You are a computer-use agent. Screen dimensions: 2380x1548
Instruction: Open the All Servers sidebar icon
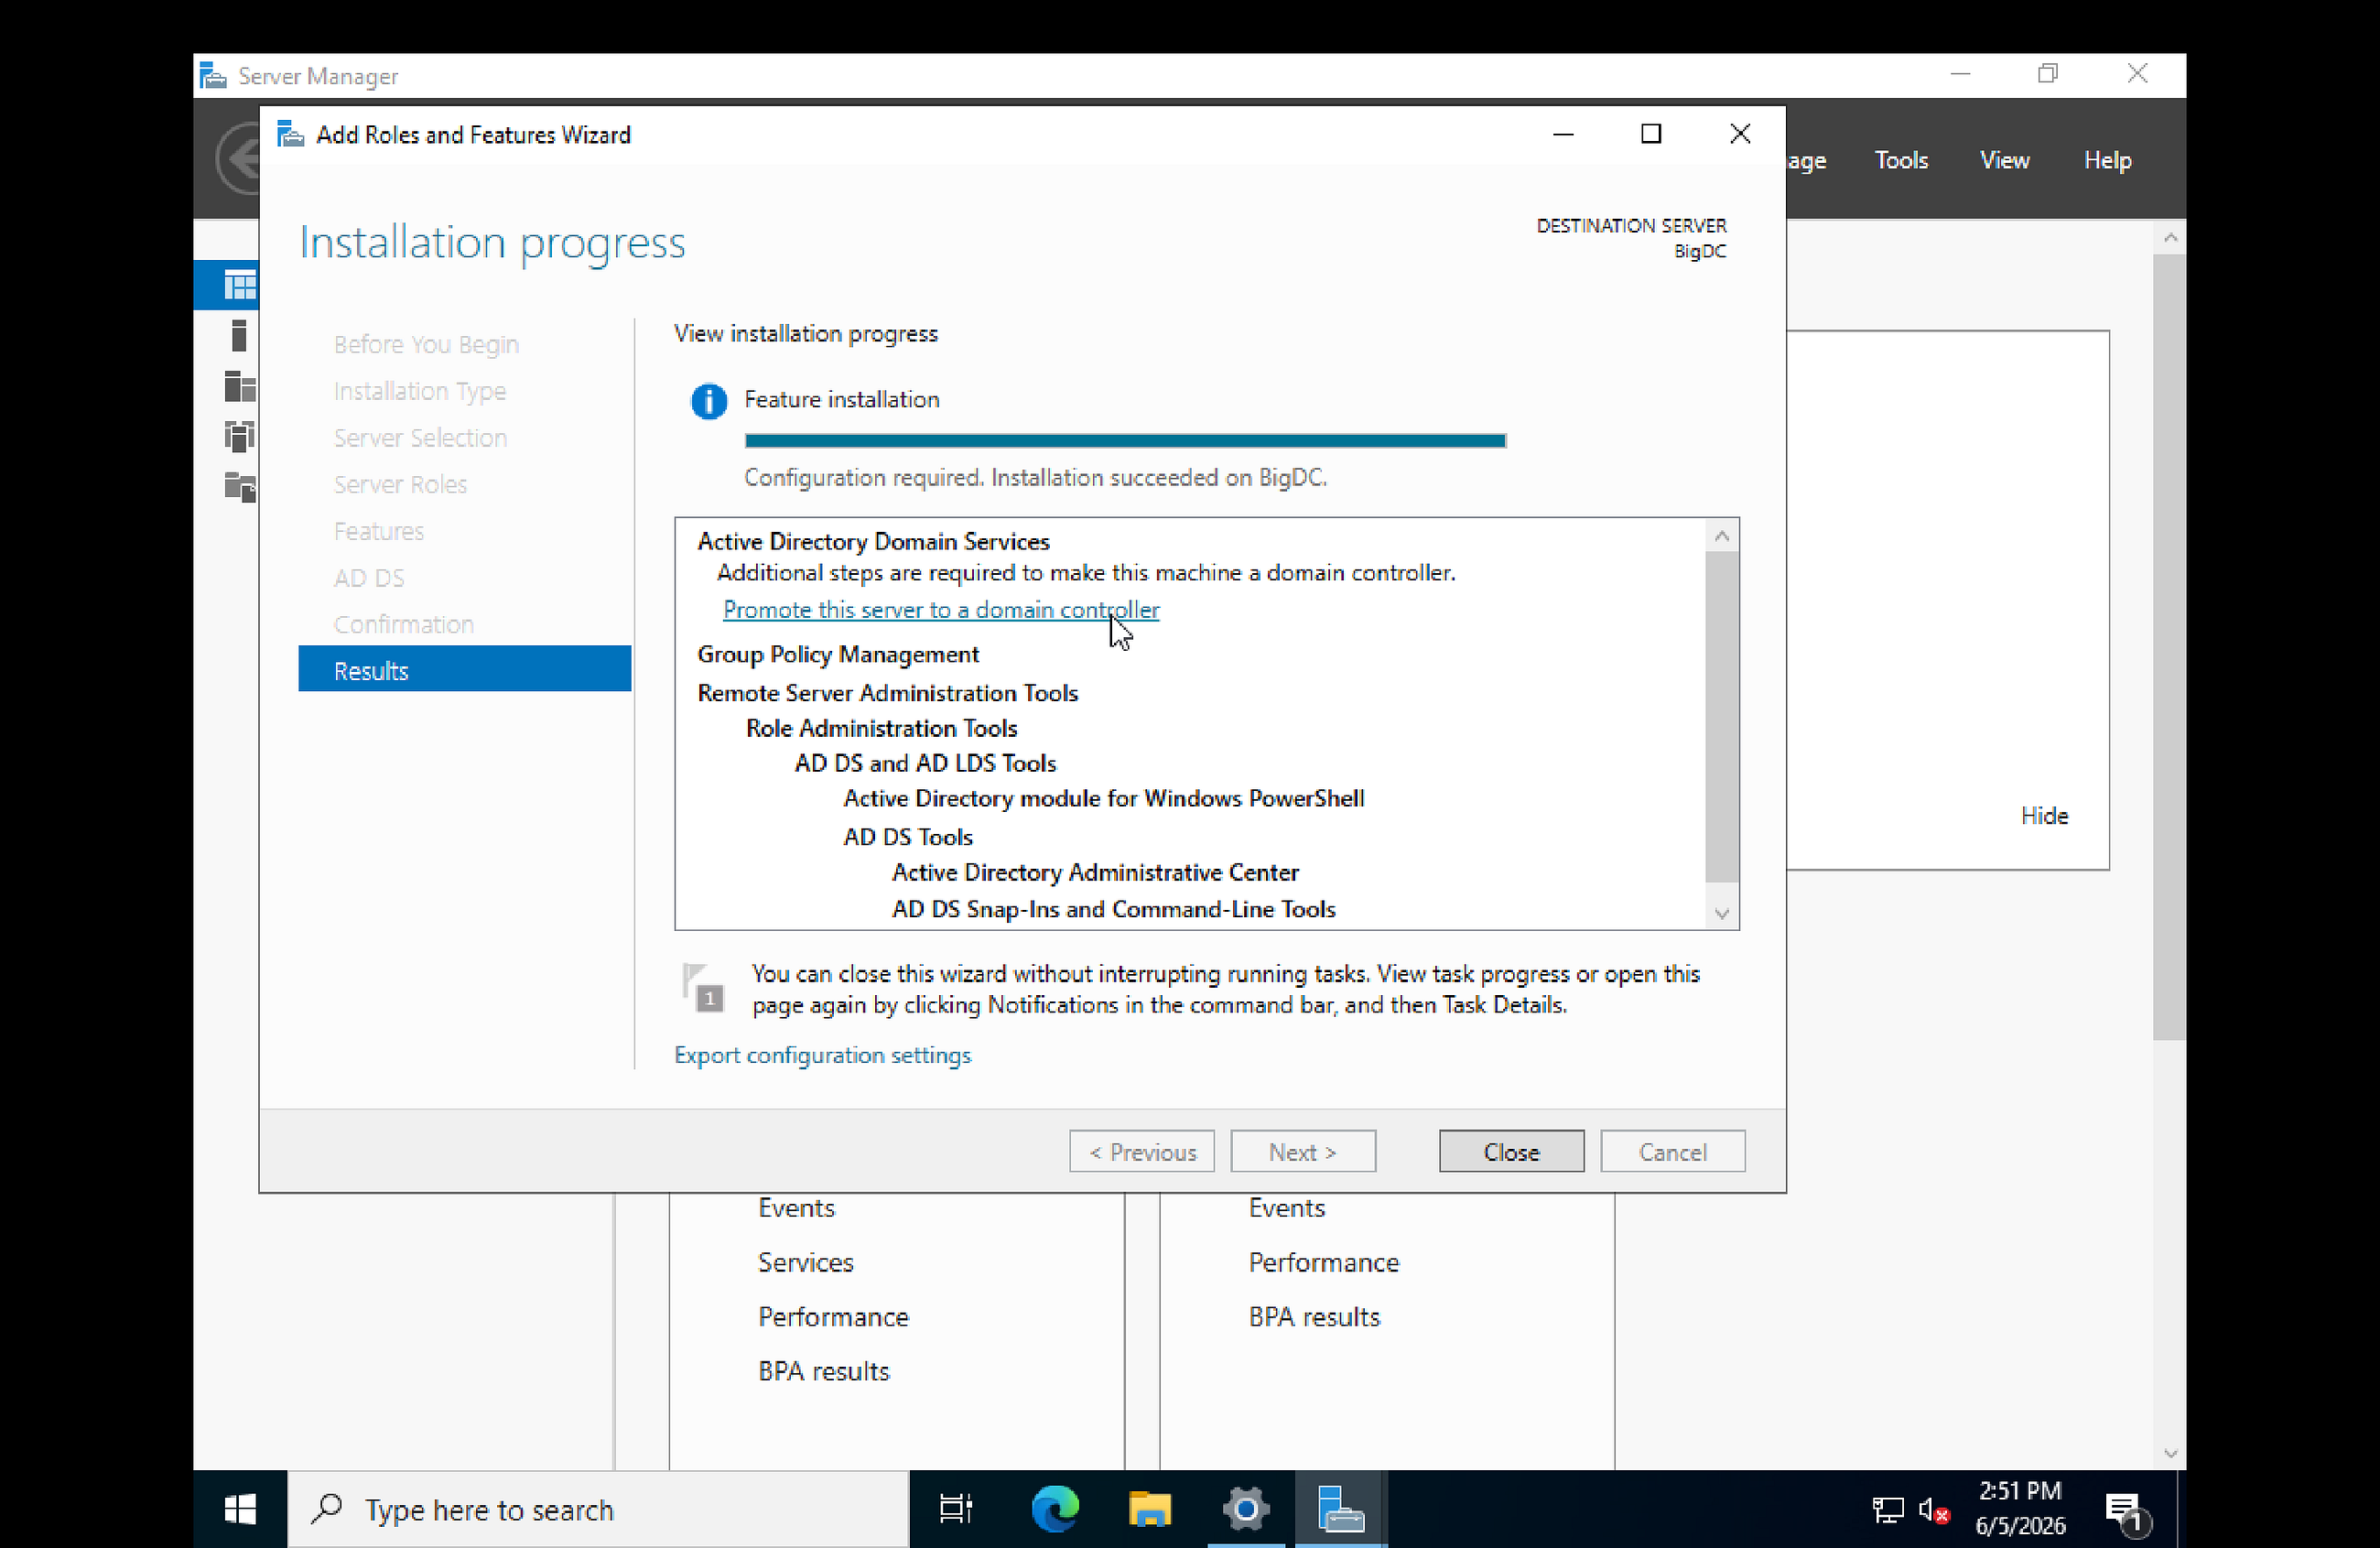[x=240, y=386]
